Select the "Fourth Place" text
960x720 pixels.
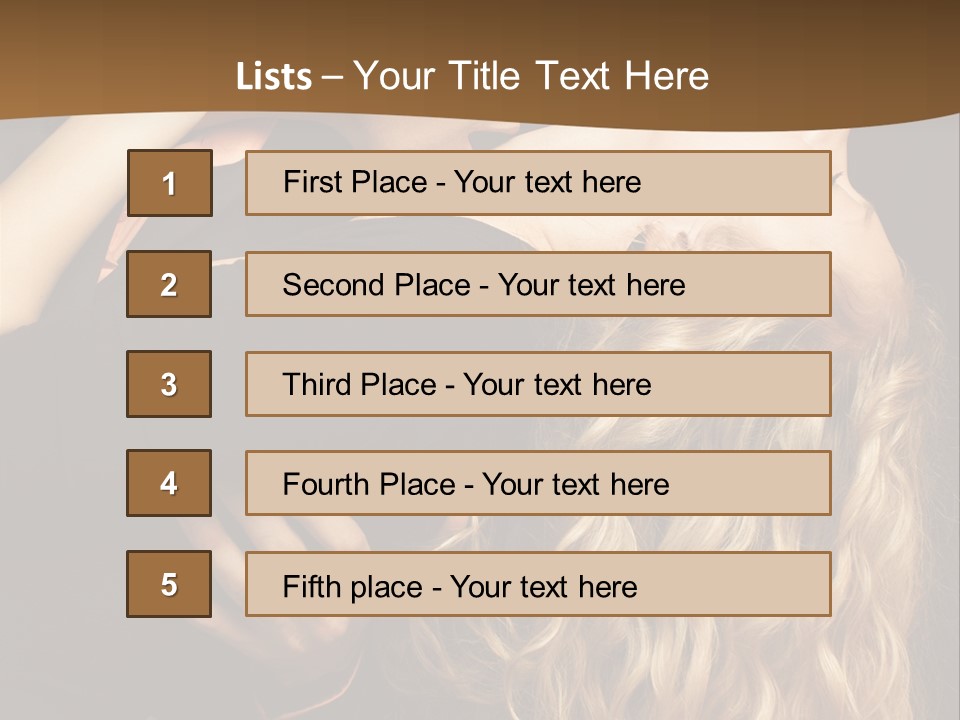coord(367,485)
